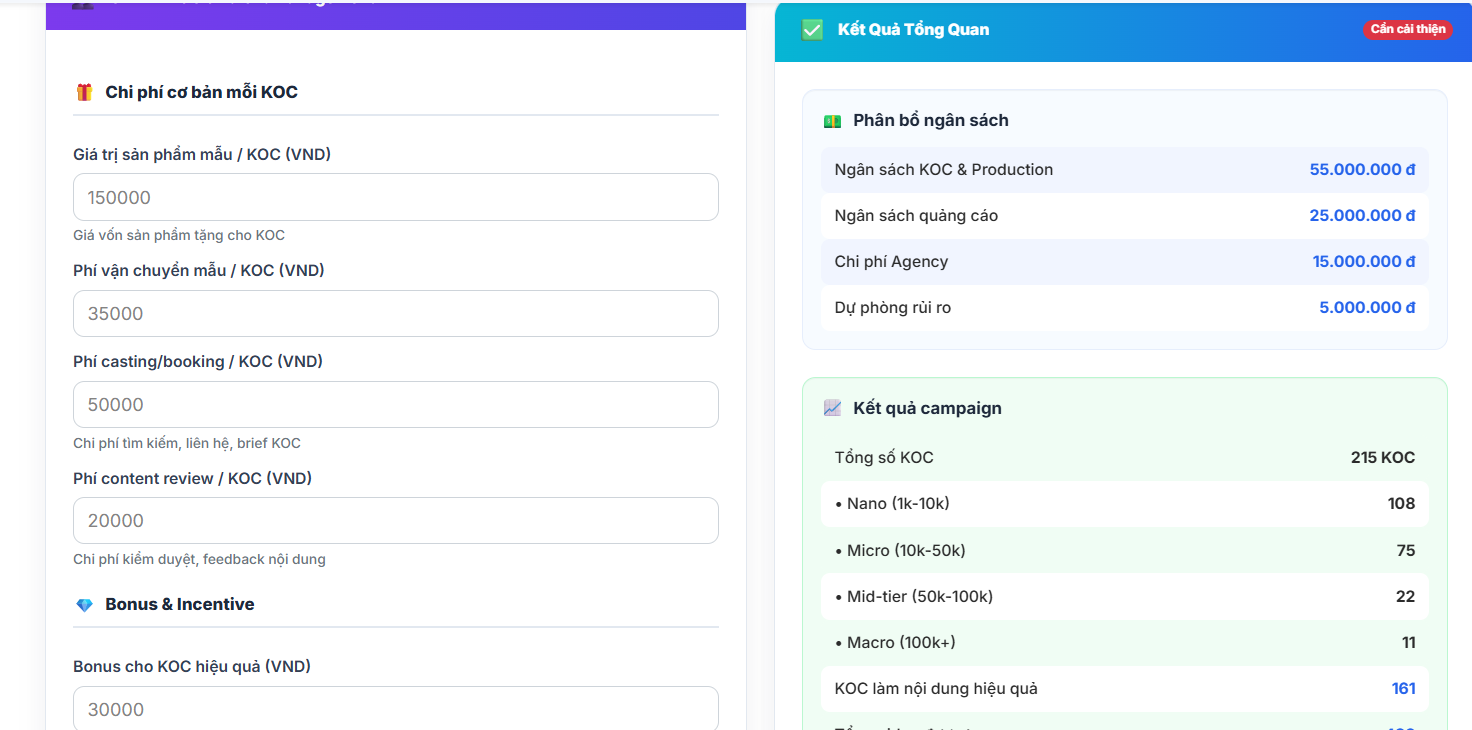Image resolution: width=1472 pixels, height=730 pixels.
Task: Focus the Bonus cho KOC hiệu quả input
Action: (395, 708)
